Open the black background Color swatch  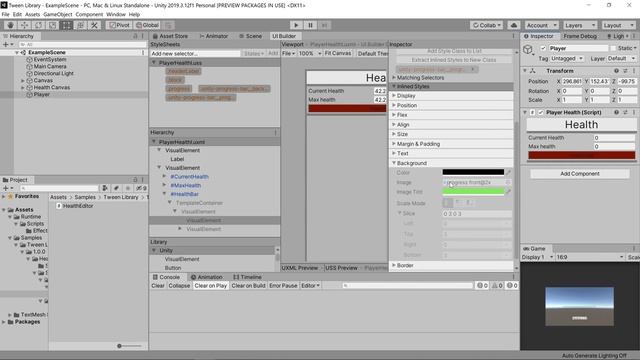pos(473,172)
